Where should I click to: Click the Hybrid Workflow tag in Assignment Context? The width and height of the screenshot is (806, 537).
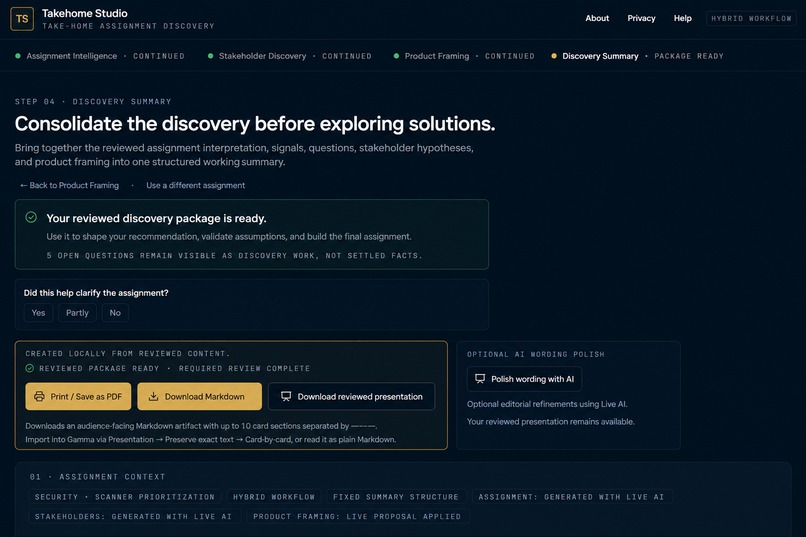coord(274,497)
